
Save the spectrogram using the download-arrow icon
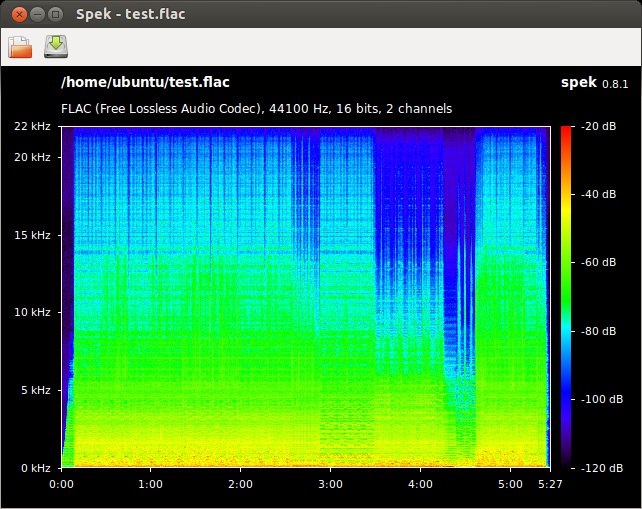(56, 46)
